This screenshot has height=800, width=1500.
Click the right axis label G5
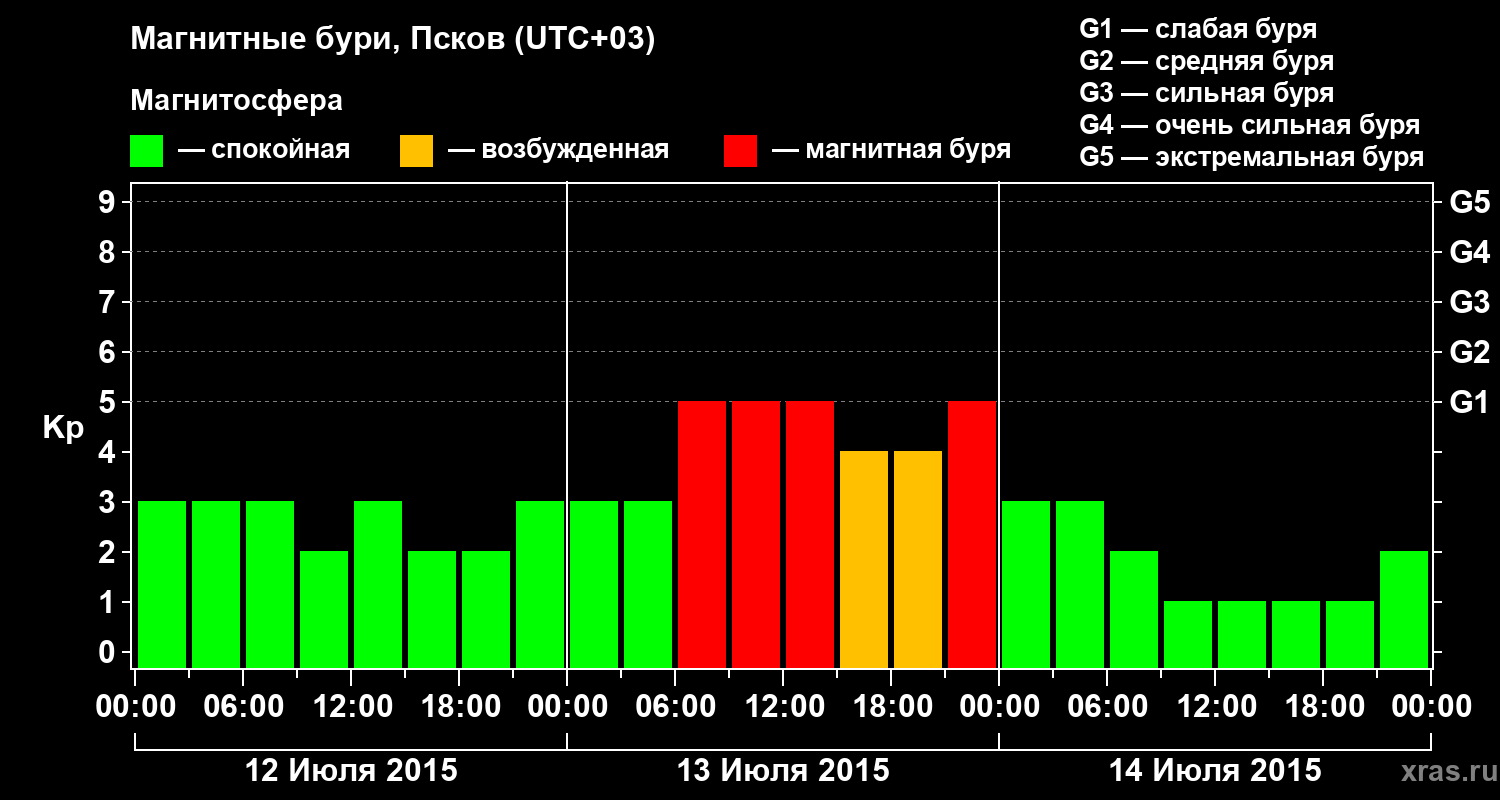coord(1469,203)
